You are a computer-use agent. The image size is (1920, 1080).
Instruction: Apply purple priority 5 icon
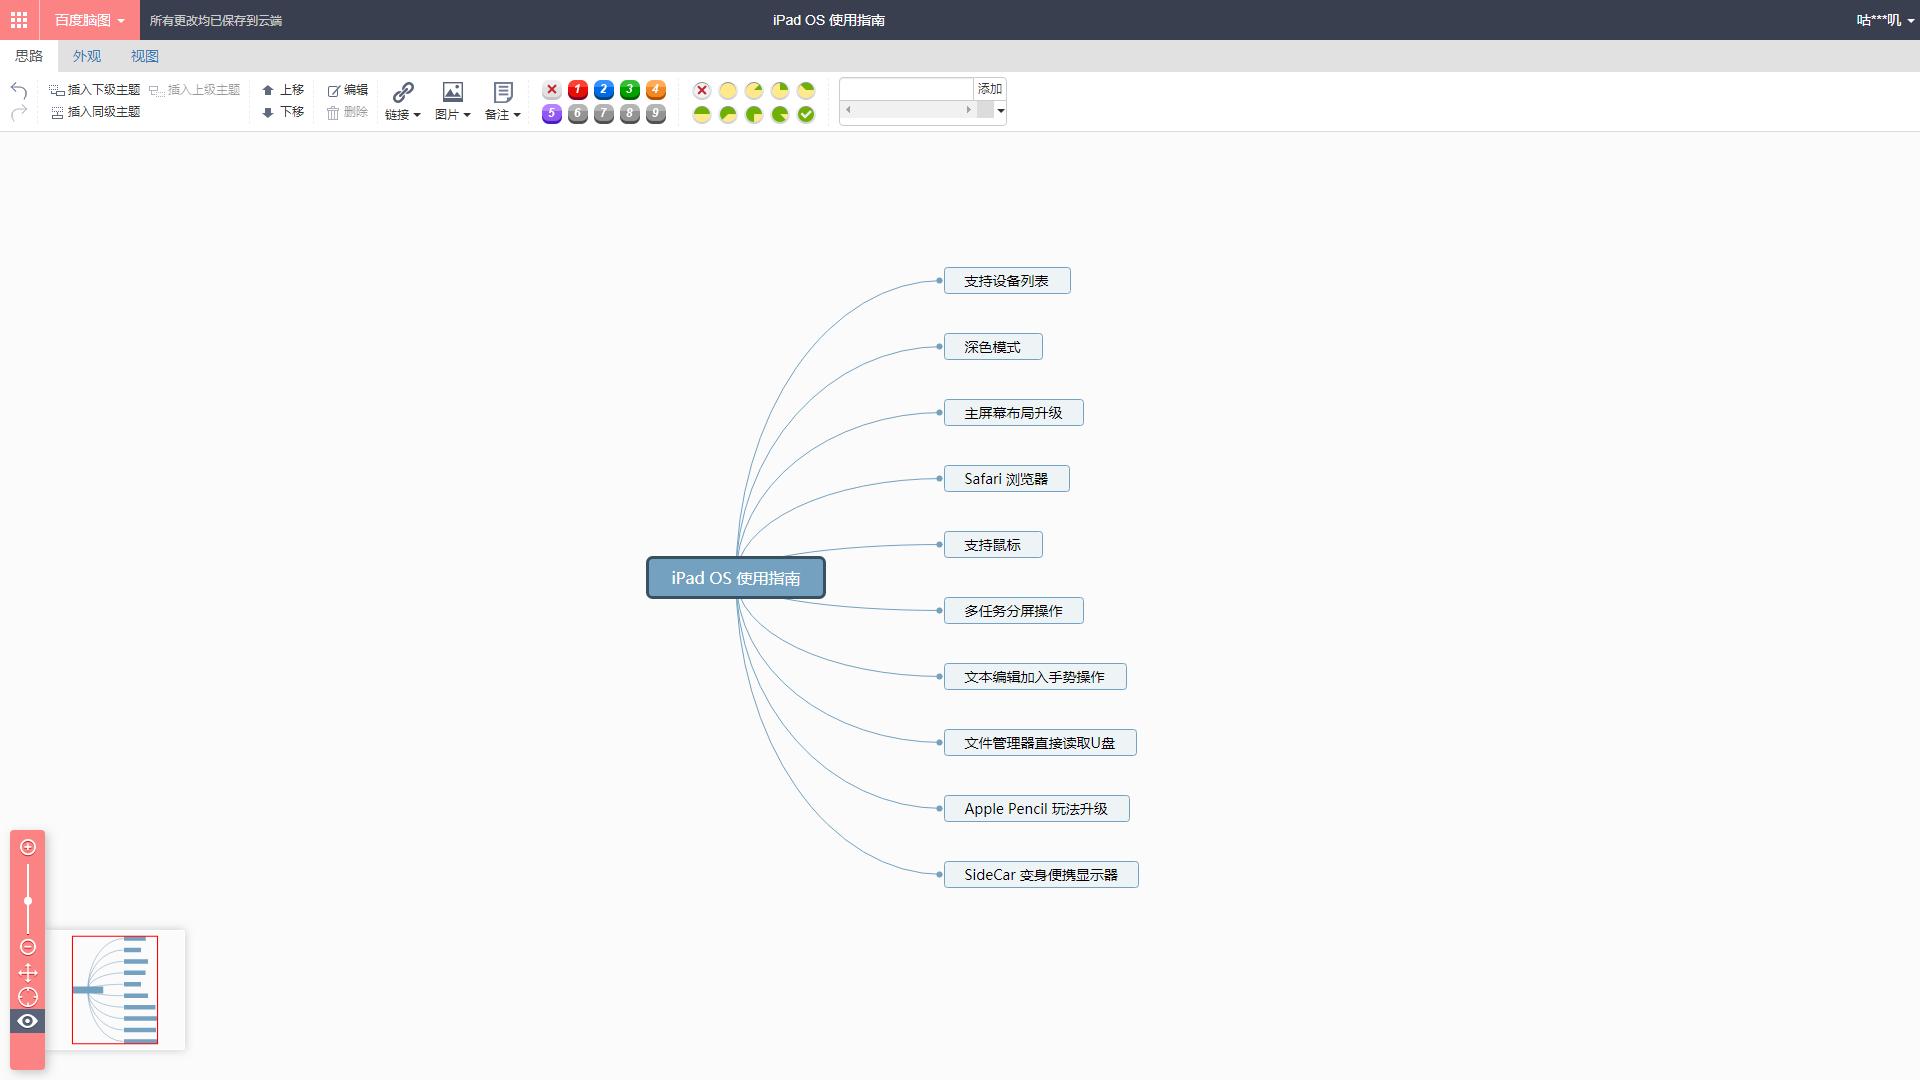(551, 114)
